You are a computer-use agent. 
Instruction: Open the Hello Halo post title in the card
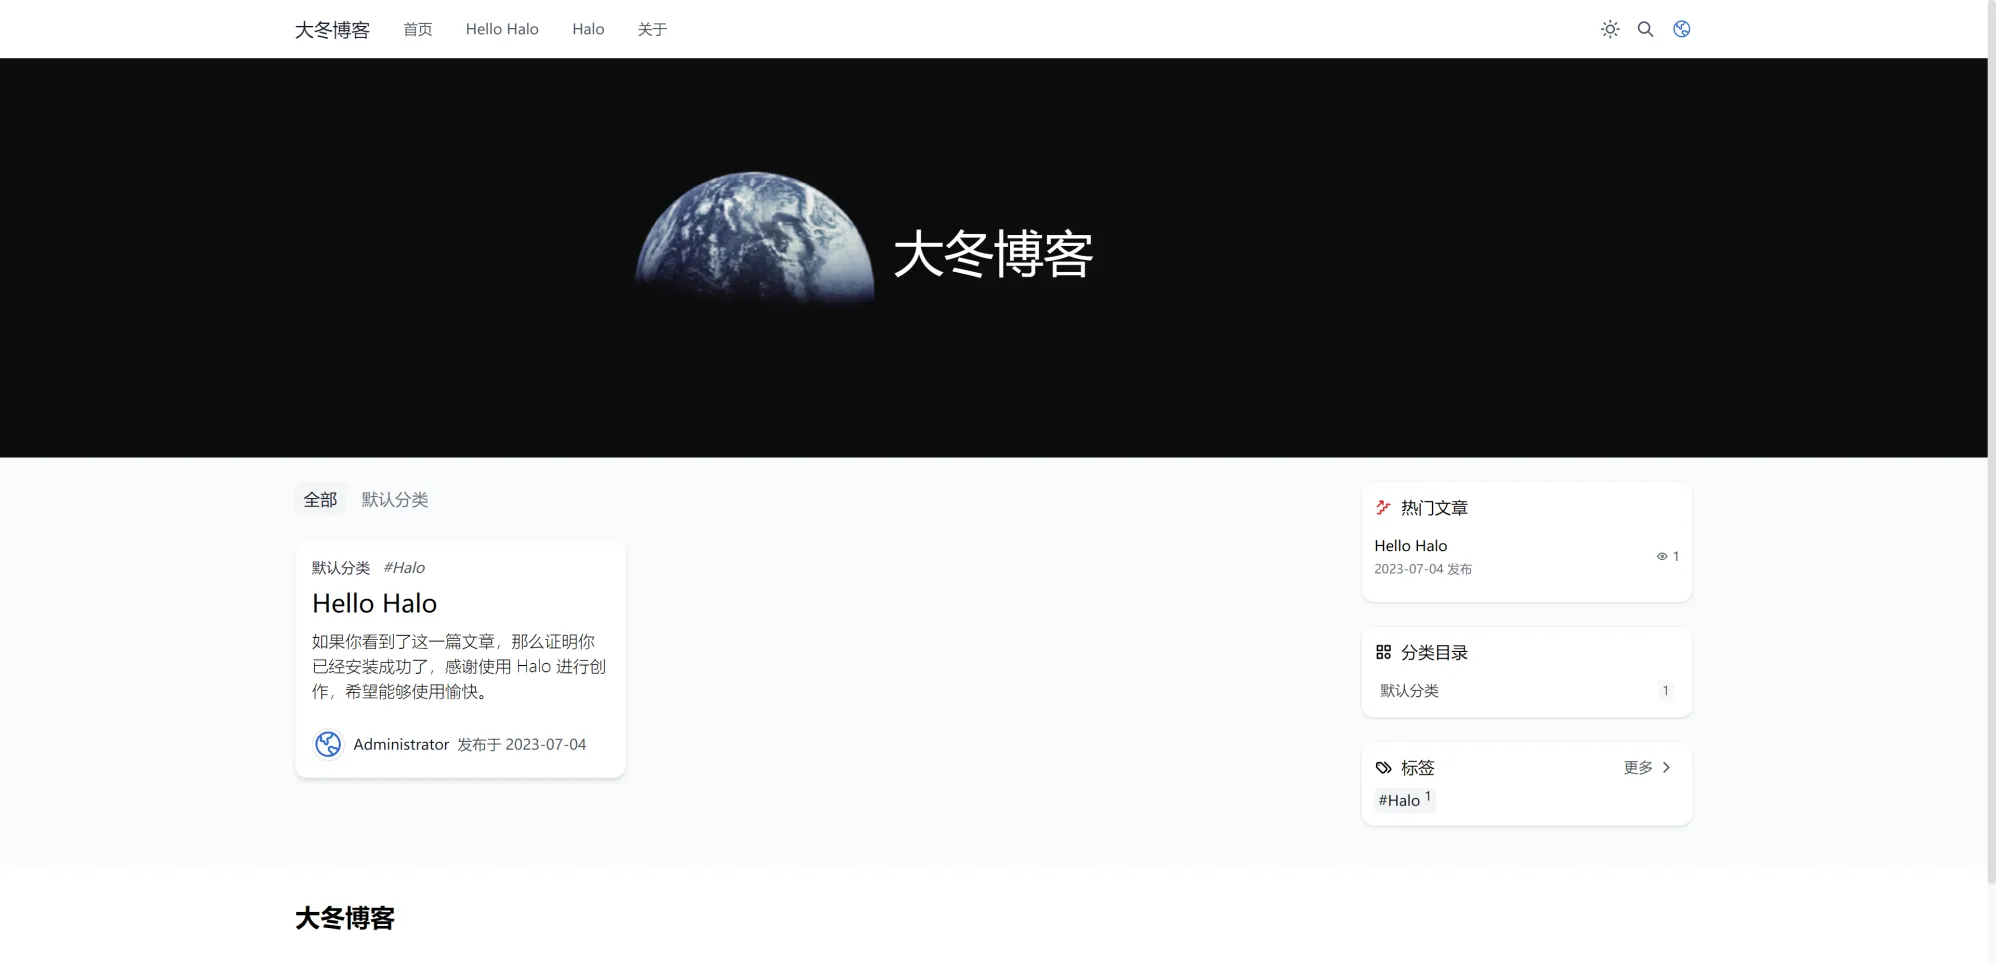point(374,603)
